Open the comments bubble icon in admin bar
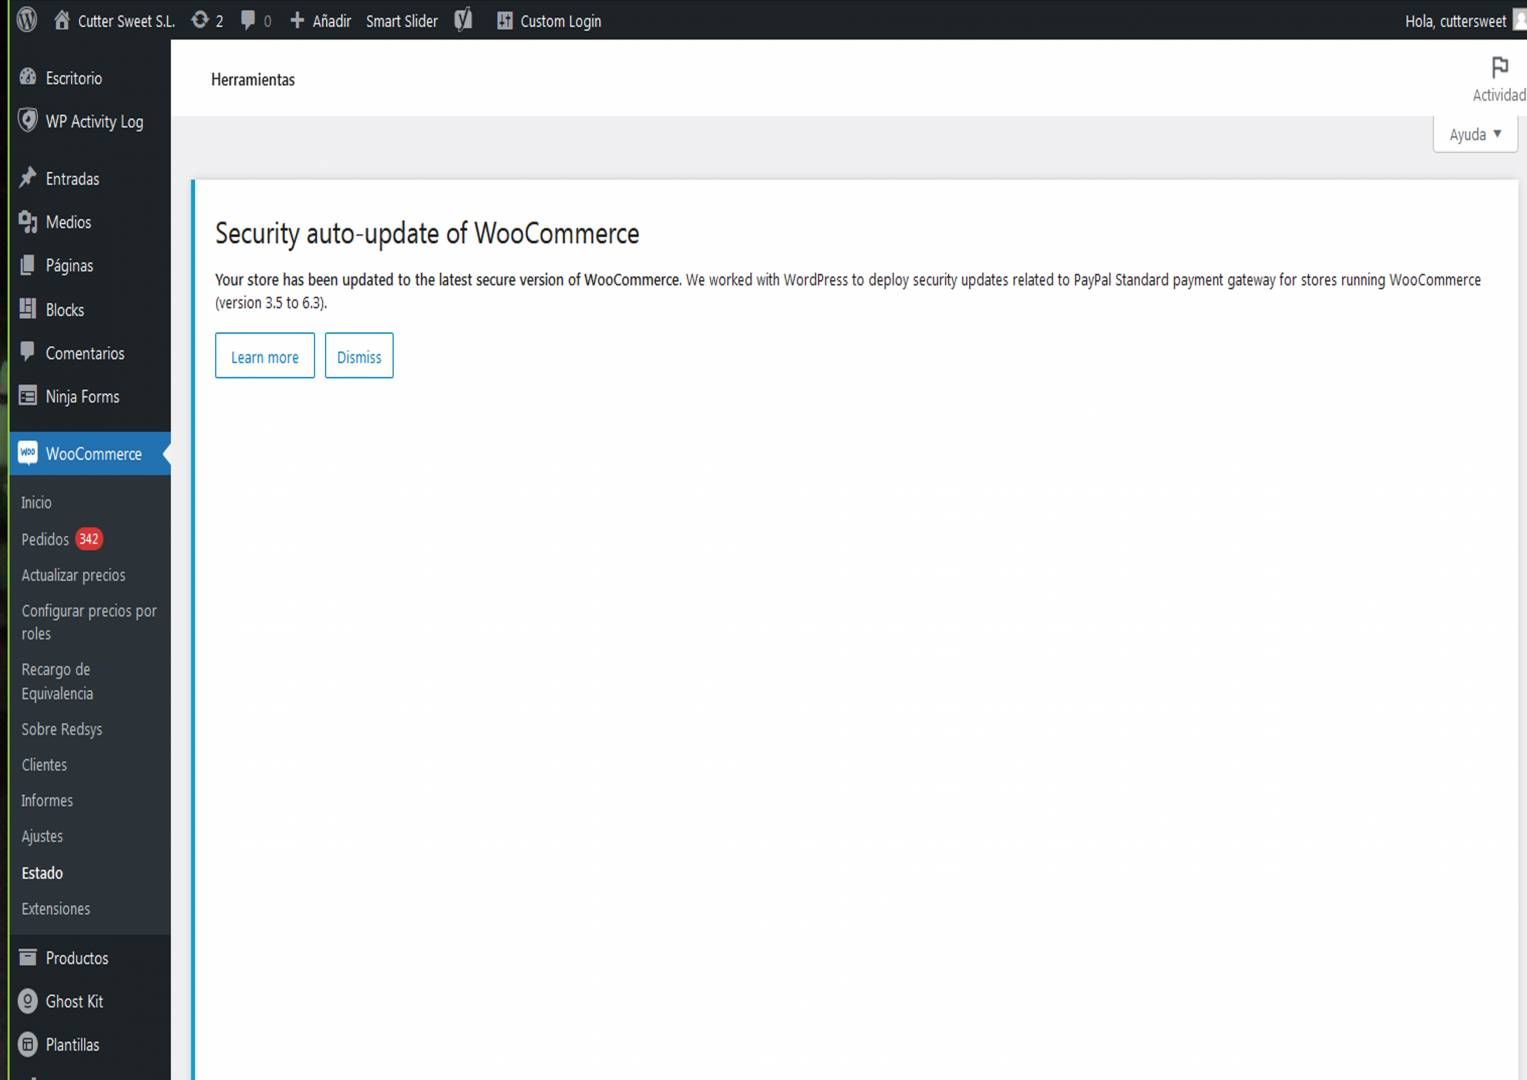This screenshot has height=1080, width=1527. pyautogui.click(x=248, y=20)
